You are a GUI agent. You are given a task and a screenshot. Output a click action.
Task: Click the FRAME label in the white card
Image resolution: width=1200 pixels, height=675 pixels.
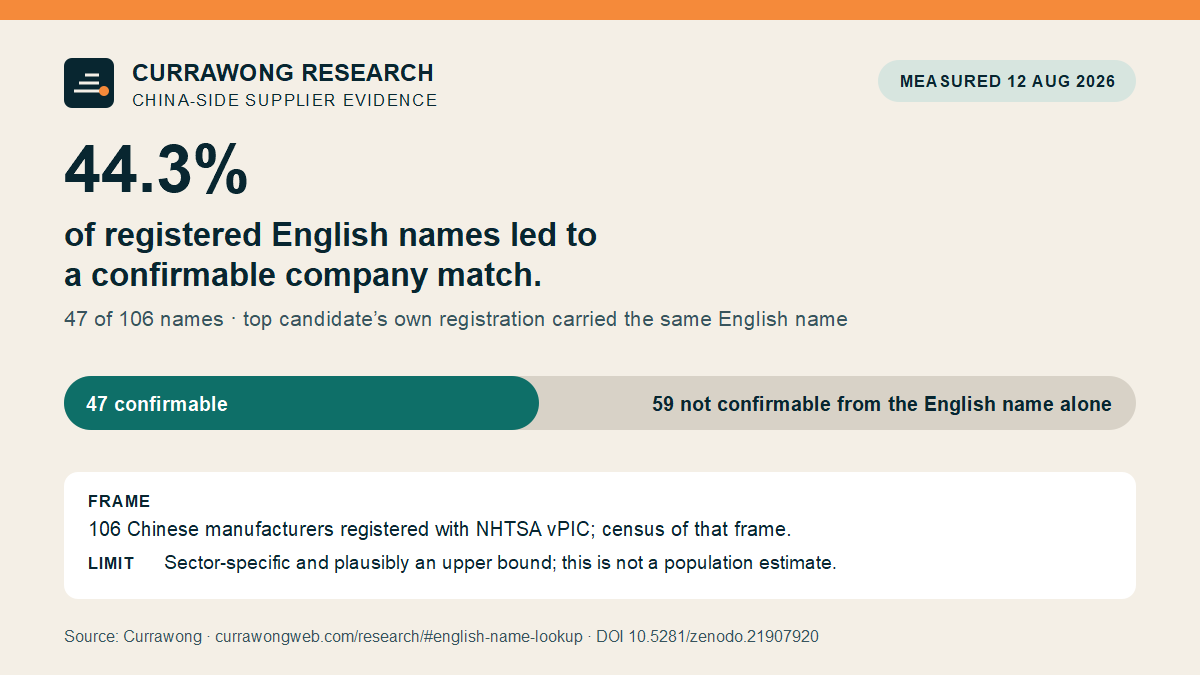119,502
